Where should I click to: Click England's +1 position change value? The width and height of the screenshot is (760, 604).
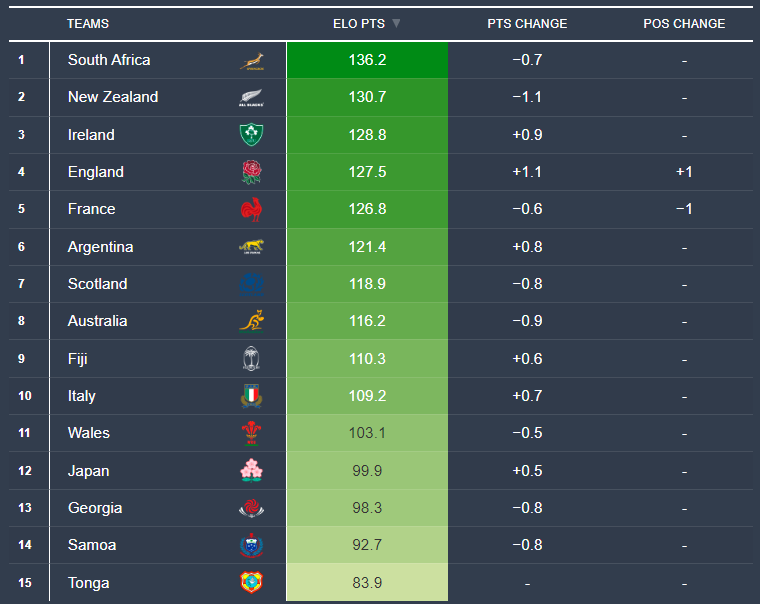(684, 172)
